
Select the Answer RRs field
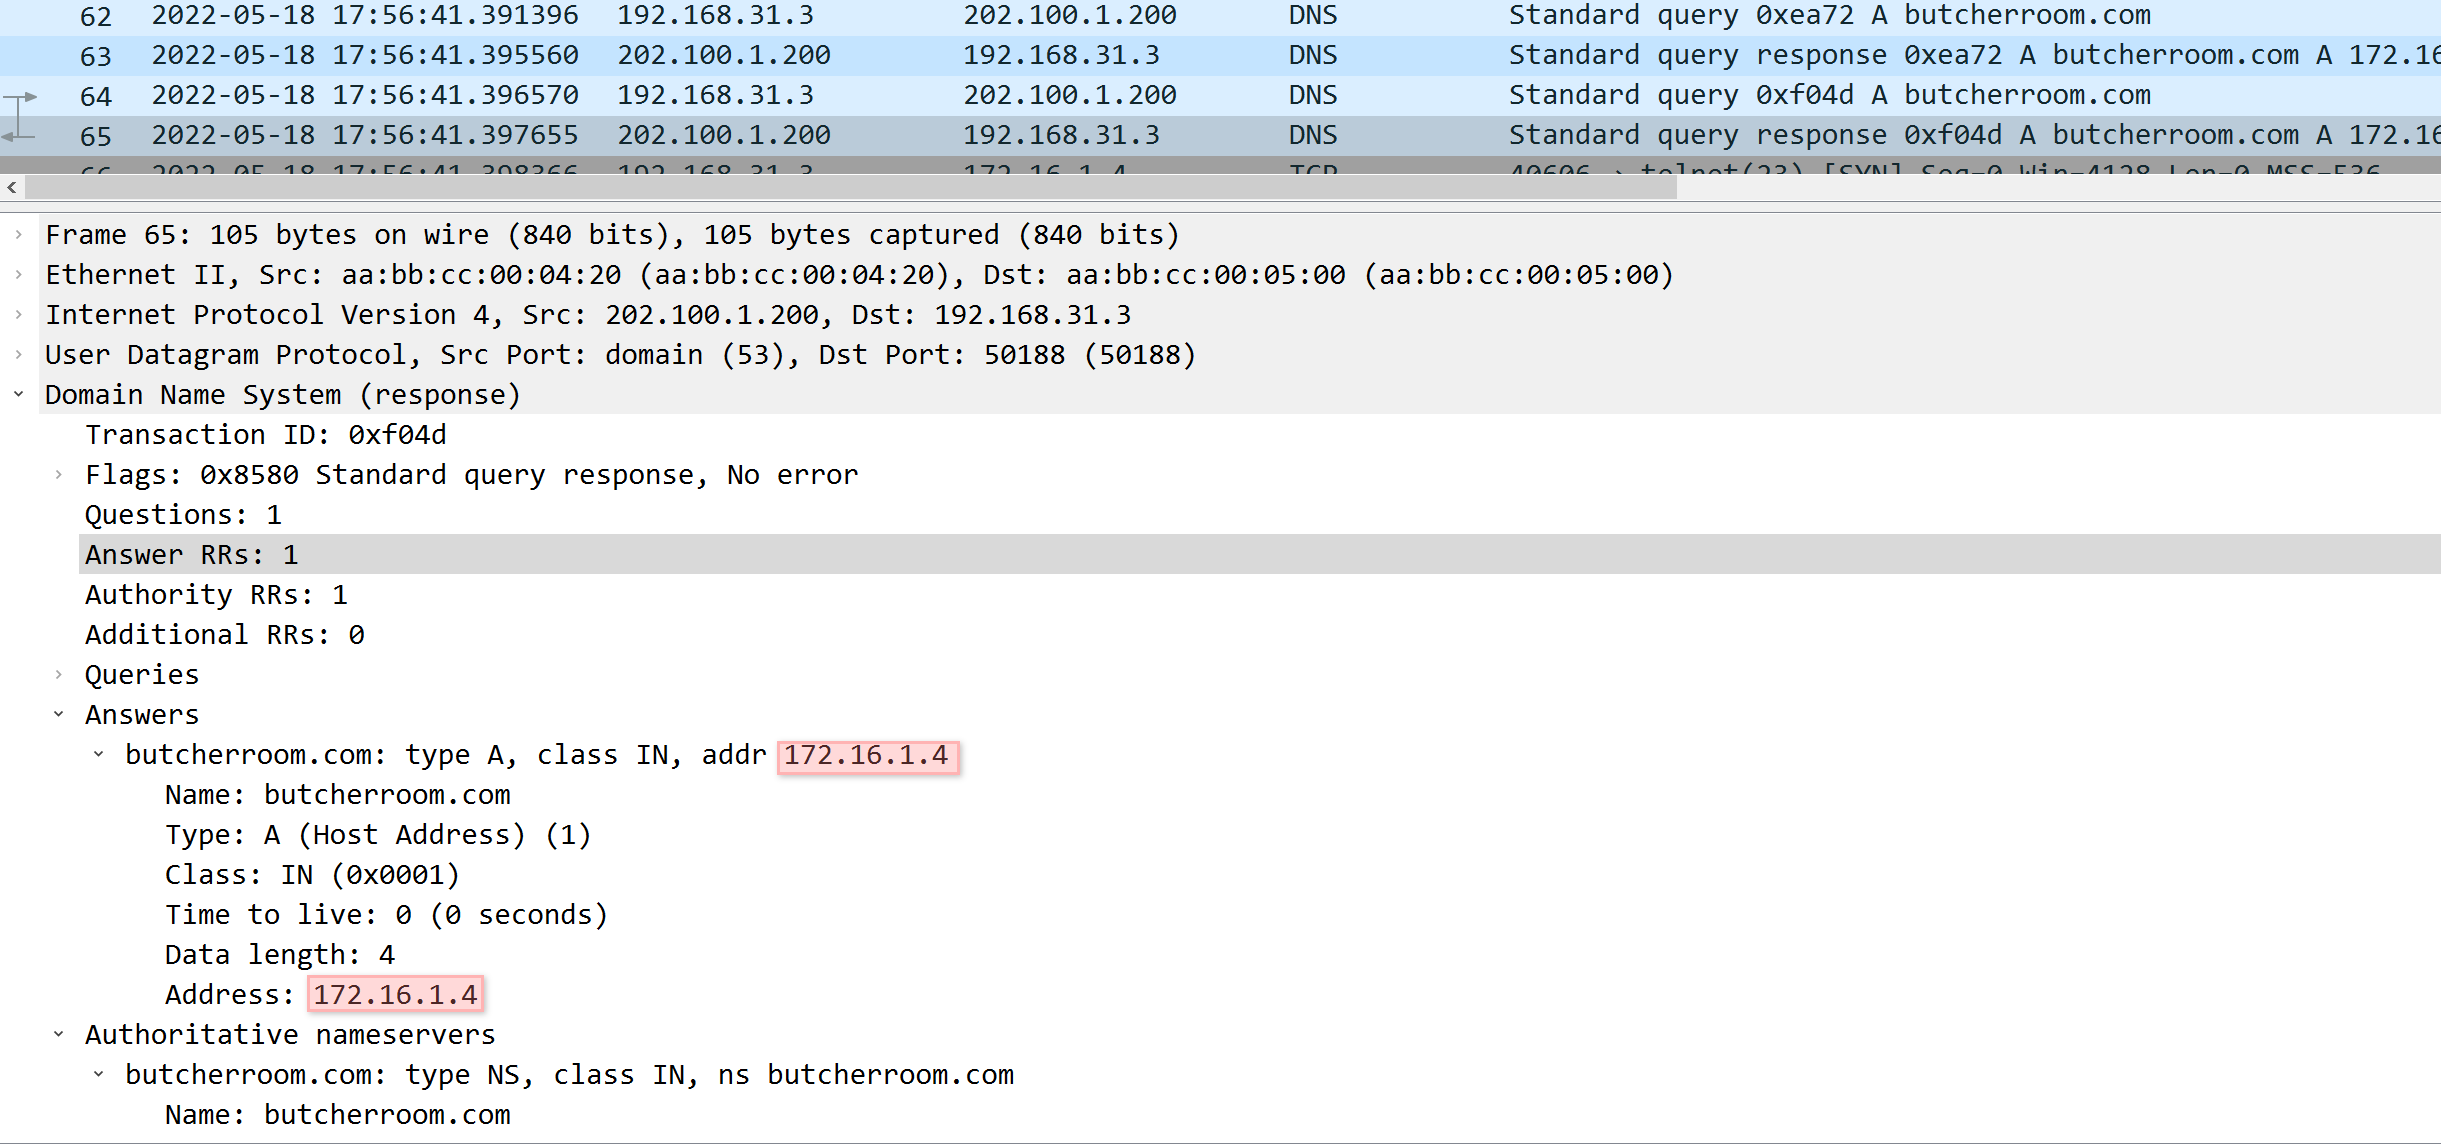click(192, 555)
